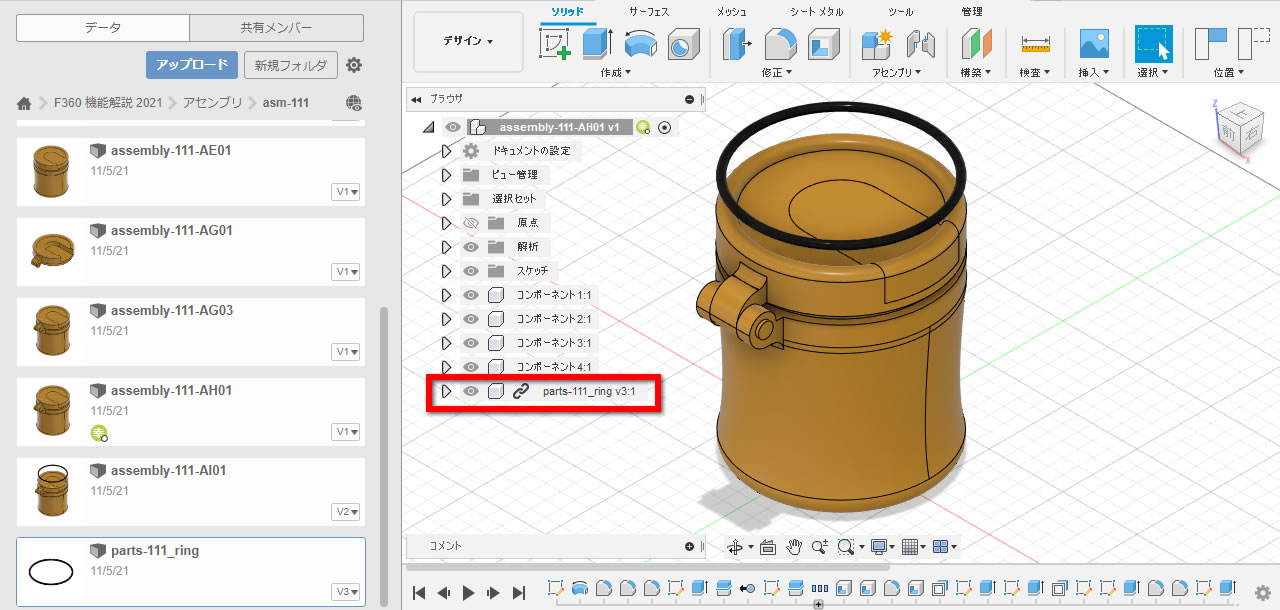1280x610 pixels.
Task: Expand ドキュメントの設定 tree node
Action: click(x=447, y=151)
